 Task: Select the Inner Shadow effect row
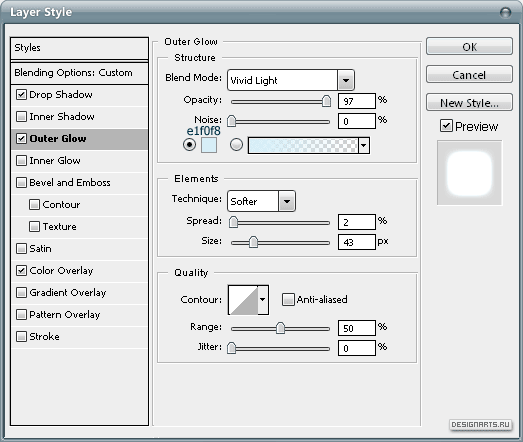point(79,117)
